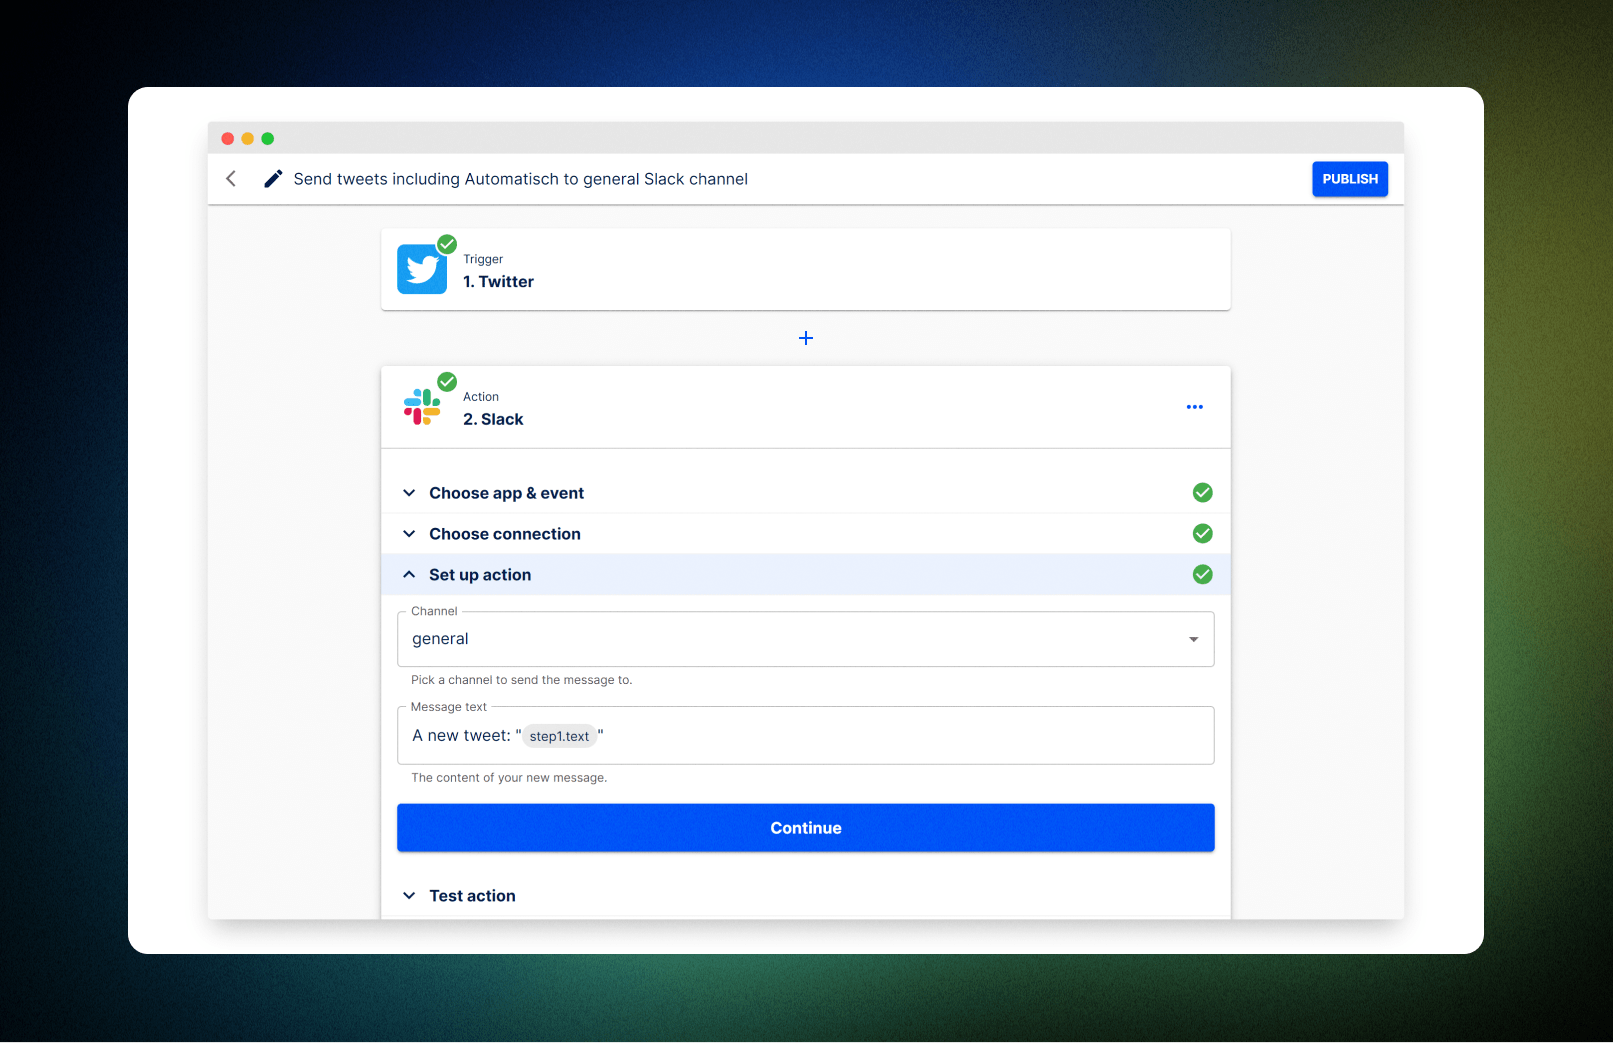Publish the flow
Screen dimensions: 1613x1043
point(1350,179)
